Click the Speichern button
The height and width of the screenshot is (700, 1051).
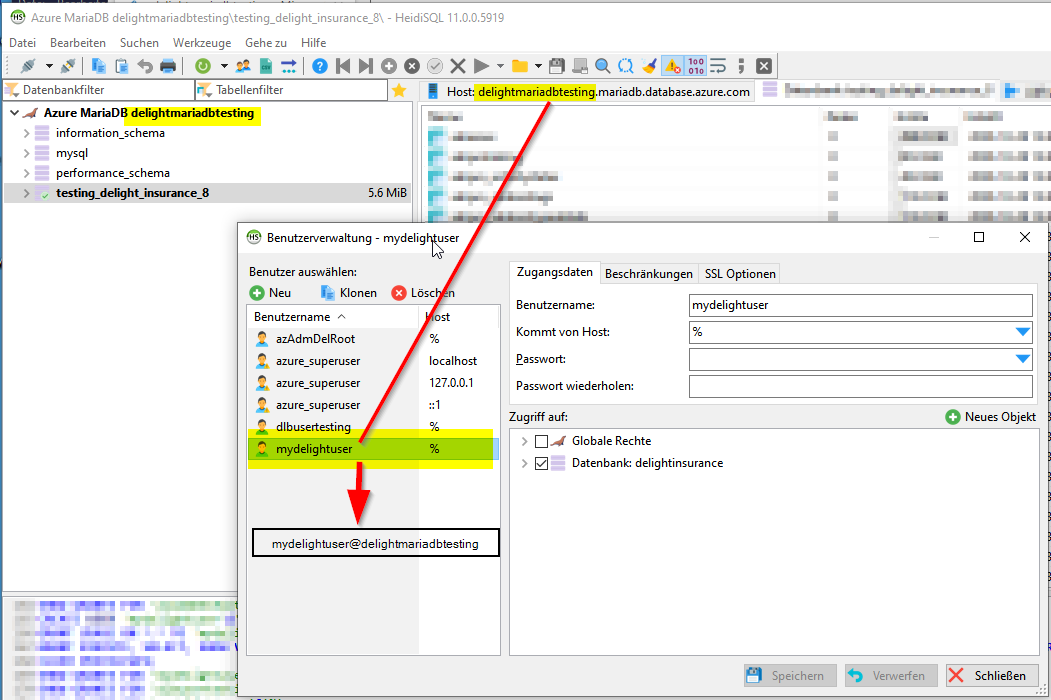pyautogui.click(x=789, y=675)
